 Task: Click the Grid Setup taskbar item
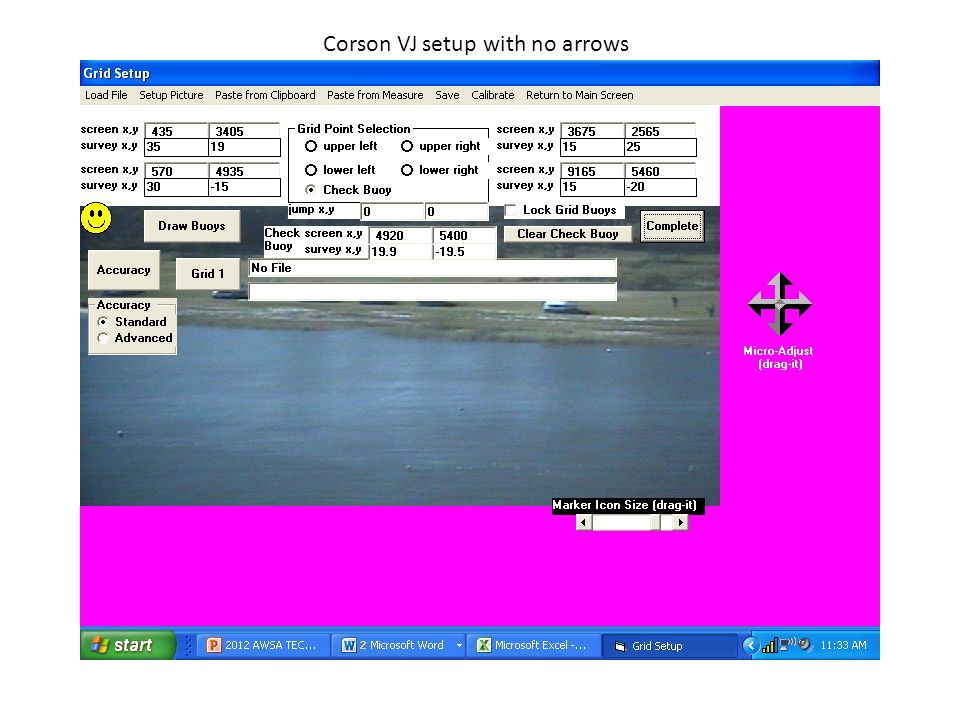click(670, 645)
